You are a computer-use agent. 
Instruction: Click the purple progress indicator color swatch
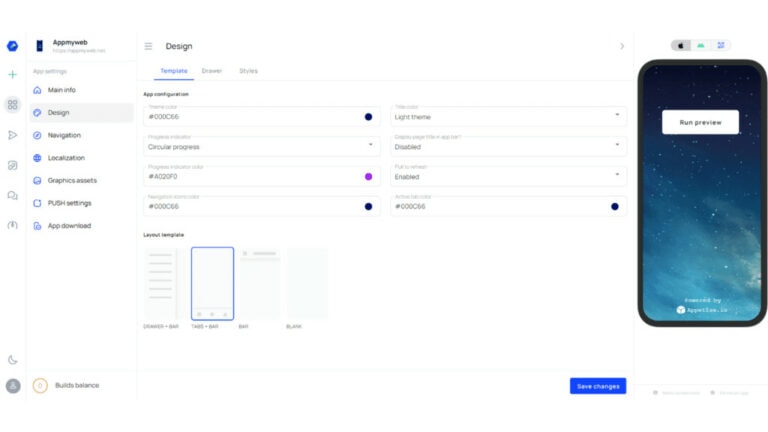pos(368,176)
